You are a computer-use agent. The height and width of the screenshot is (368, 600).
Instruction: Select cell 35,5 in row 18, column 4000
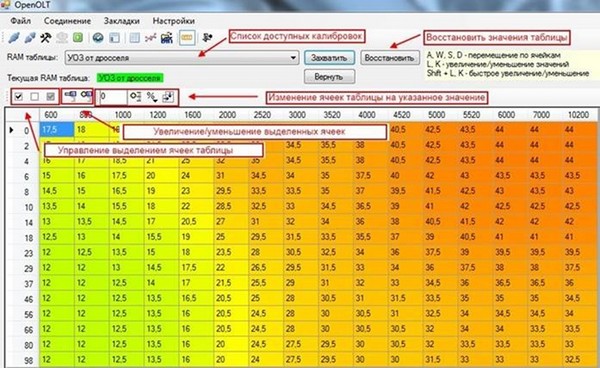point(370,237)
